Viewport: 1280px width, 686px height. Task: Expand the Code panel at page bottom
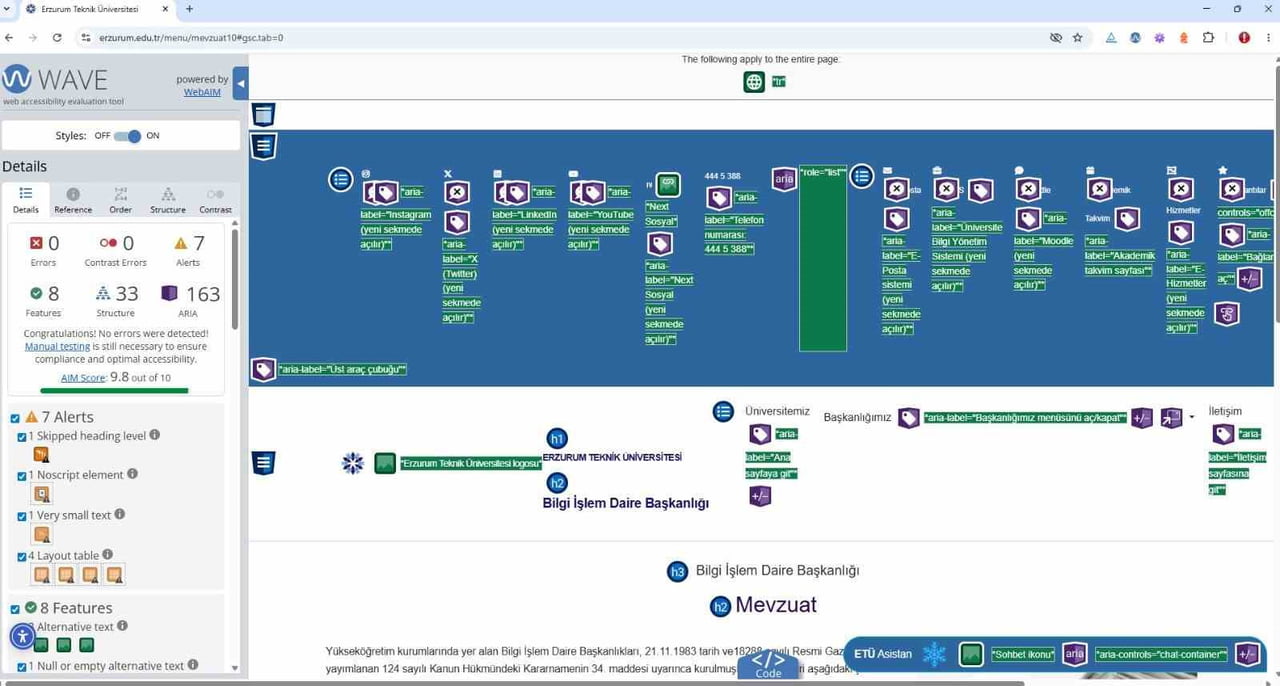[768, 665]
